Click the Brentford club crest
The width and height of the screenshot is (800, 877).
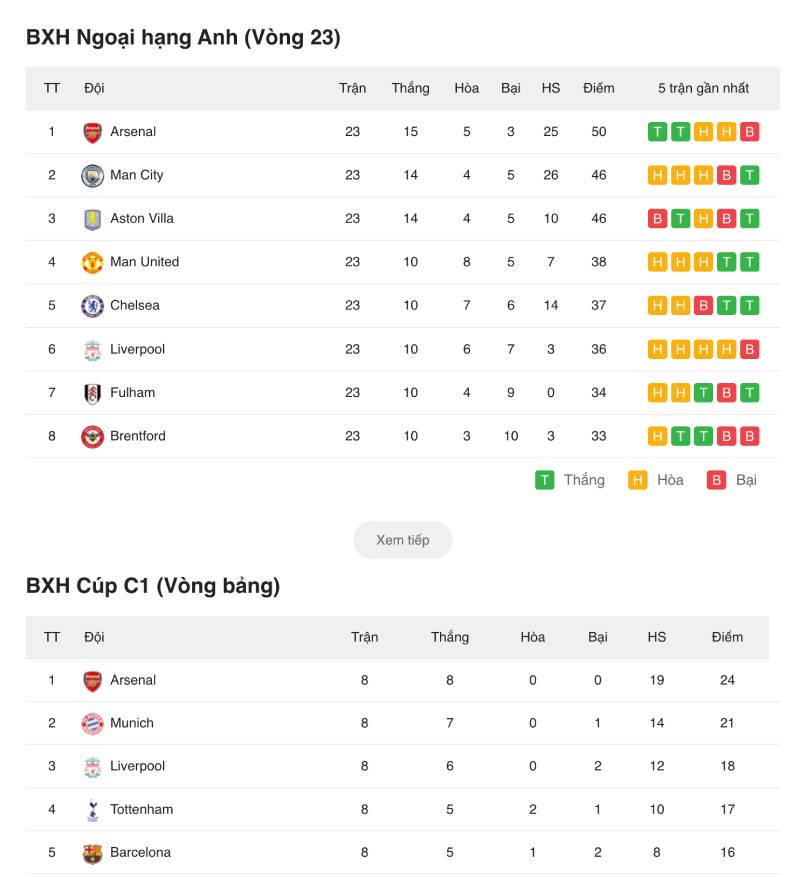point(92,437)
